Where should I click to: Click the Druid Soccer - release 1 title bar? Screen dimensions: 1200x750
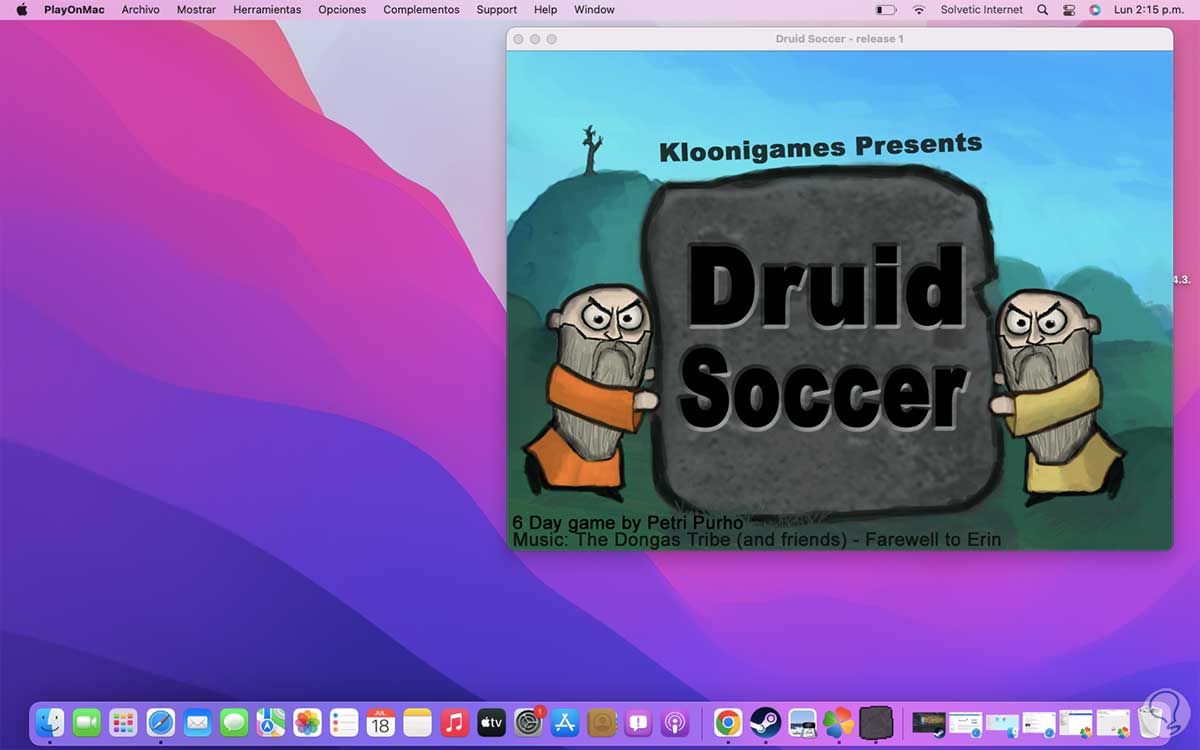point(839,39)
